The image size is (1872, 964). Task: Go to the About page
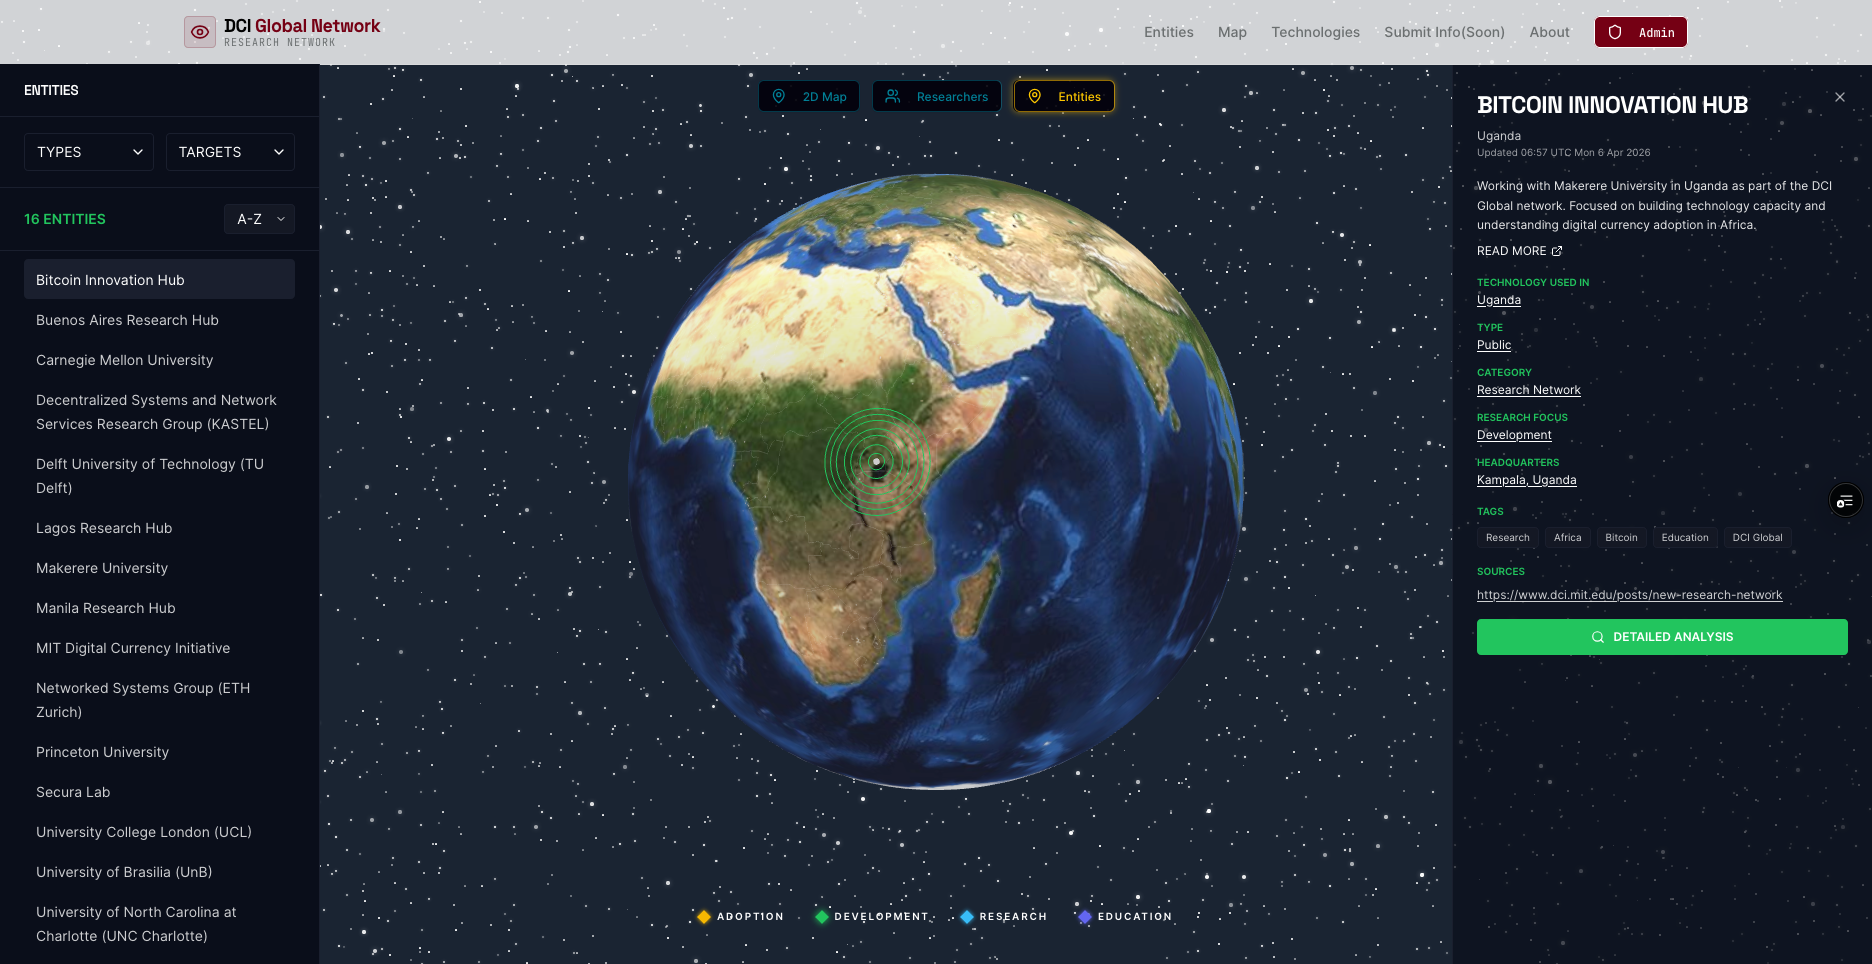click(x=1549, y=32)
